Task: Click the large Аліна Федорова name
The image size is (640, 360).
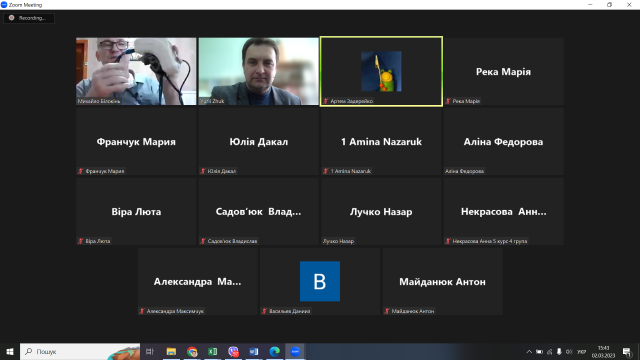Action: [x=503, y=142]
